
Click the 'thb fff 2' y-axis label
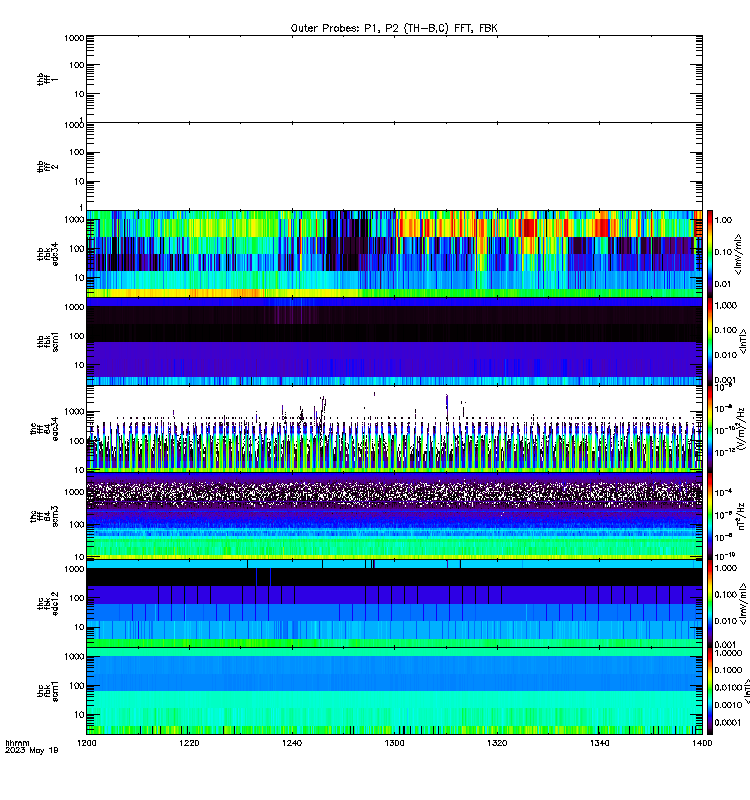click(x=47, y=166)
